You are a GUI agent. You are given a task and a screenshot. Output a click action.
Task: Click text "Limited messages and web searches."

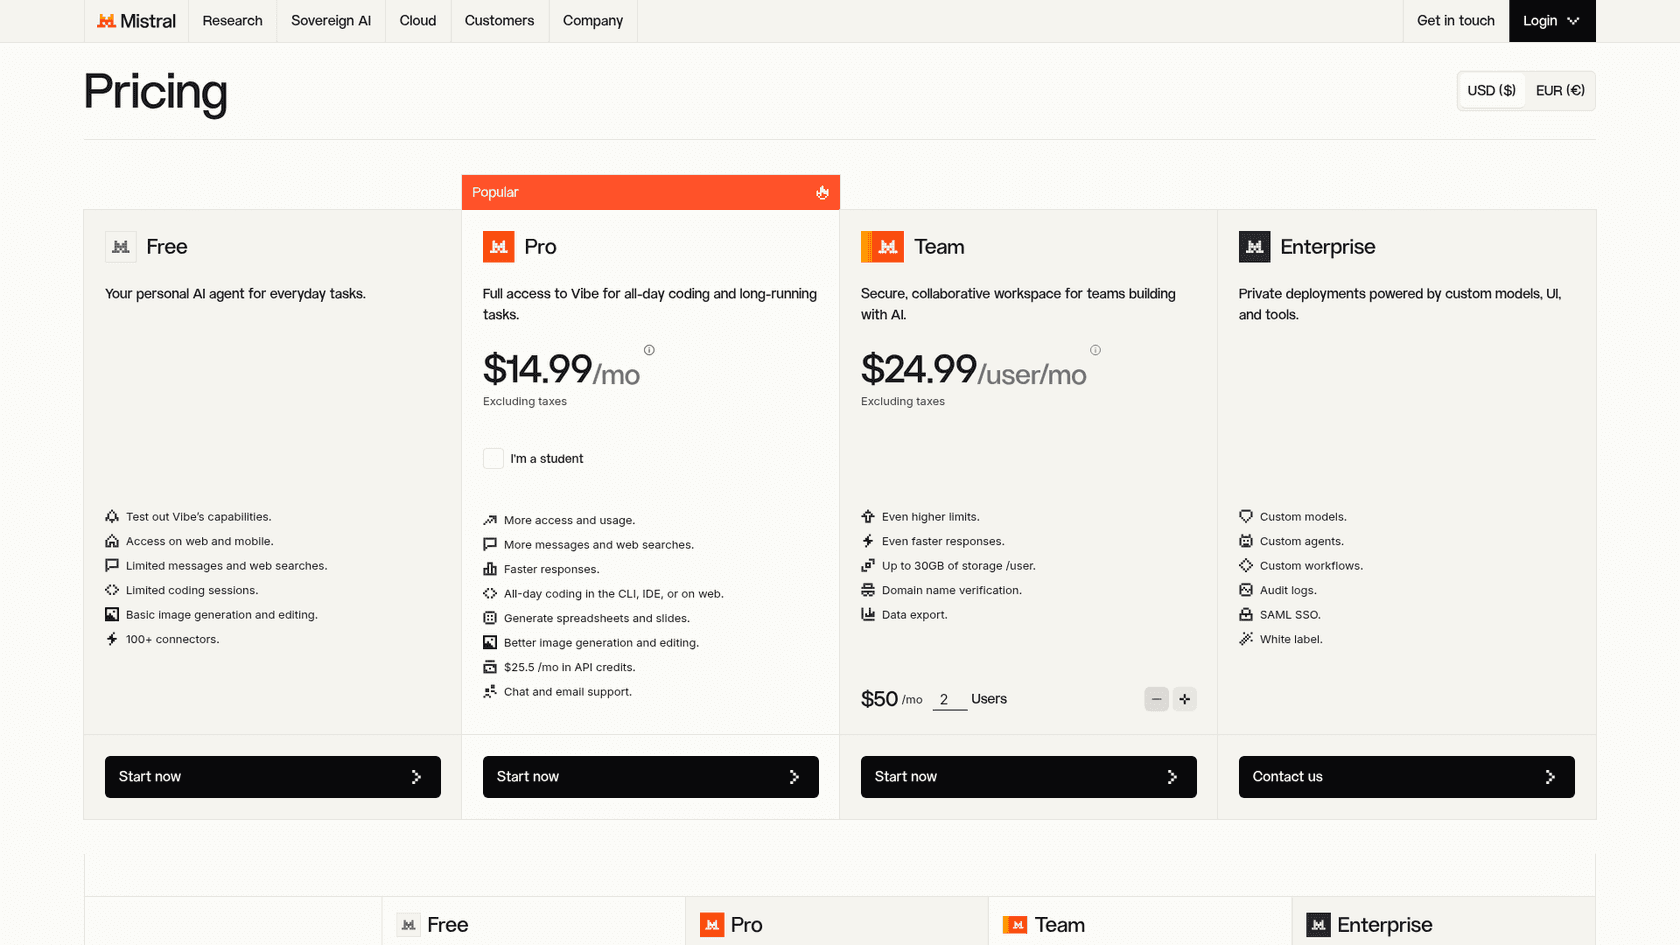(227, 566)
